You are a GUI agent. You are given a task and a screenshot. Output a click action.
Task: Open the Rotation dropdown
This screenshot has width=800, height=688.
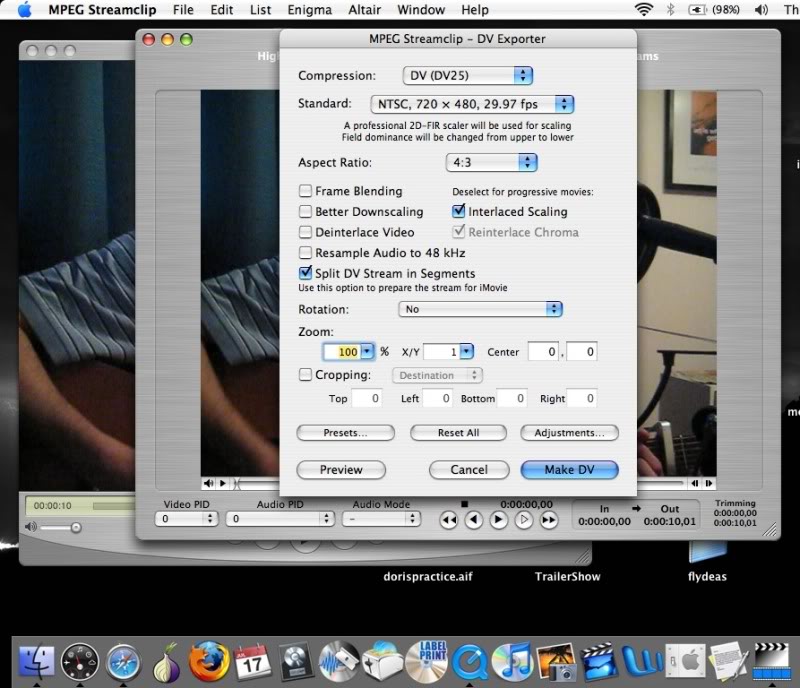tap(480, 309)
